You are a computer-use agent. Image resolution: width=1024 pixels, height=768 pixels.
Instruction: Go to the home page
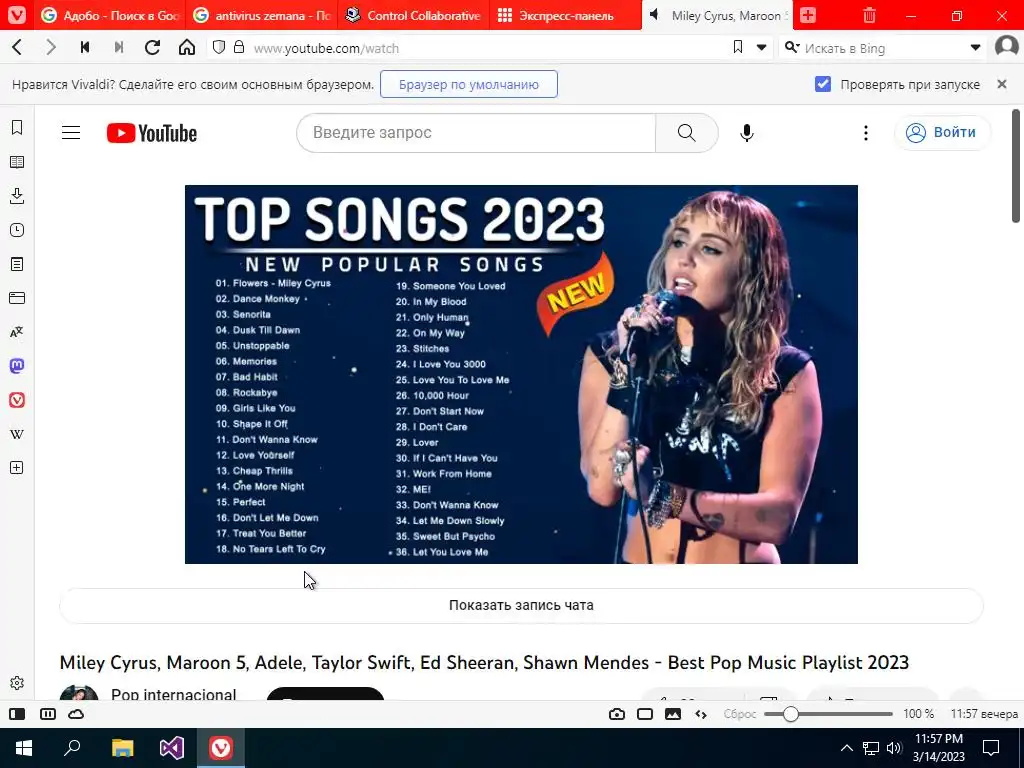(x=187, y=47)
